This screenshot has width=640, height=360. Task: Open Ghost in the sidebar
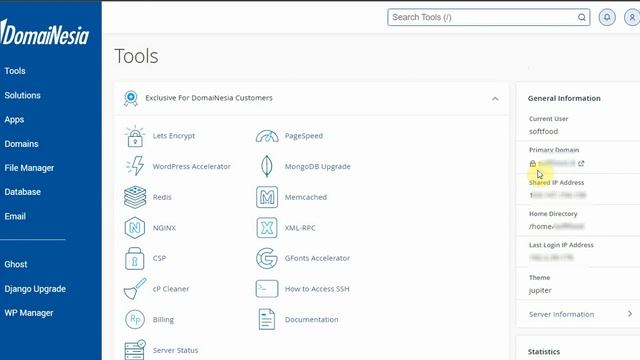click(x=16, y=264)
